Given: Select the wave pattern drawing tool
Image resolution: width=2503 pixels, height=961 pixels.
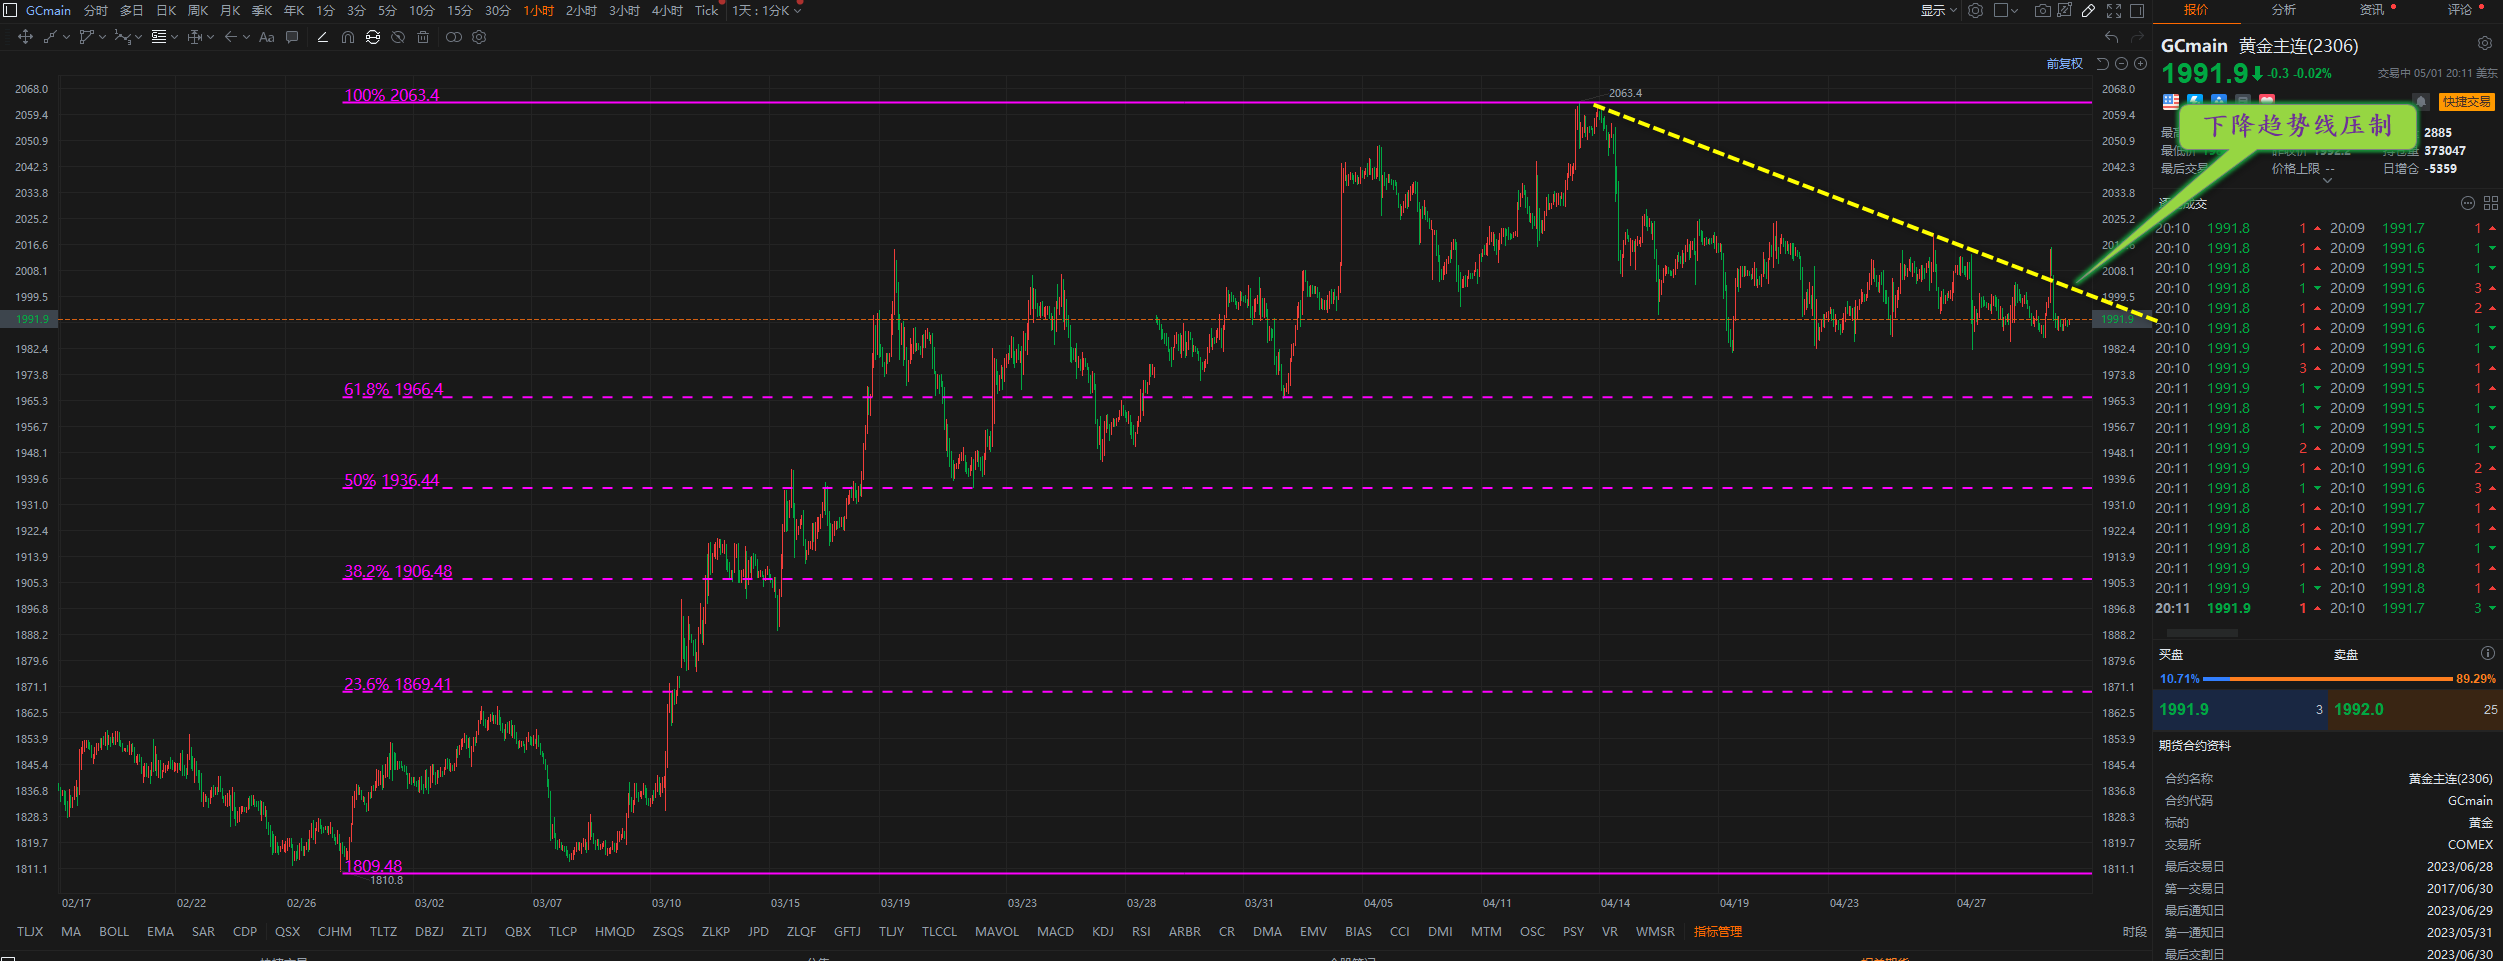Looking at the screenshot, I should [122, 37].
